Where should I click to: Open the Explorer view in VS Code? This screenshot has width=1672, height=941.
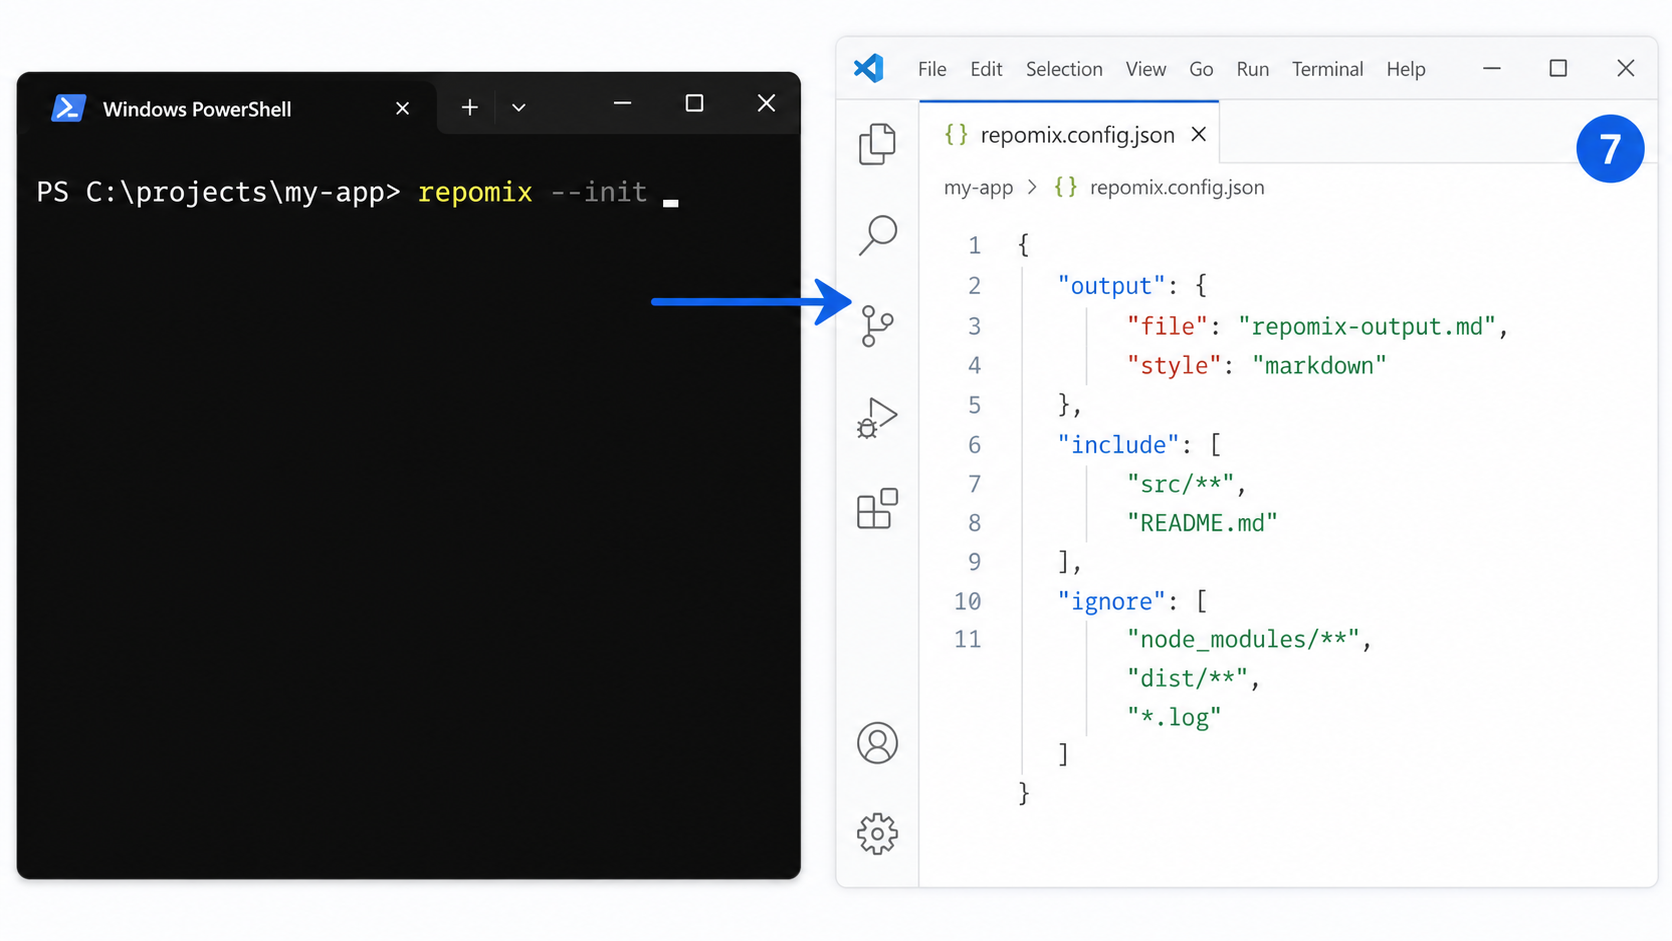tap(877, 144)
